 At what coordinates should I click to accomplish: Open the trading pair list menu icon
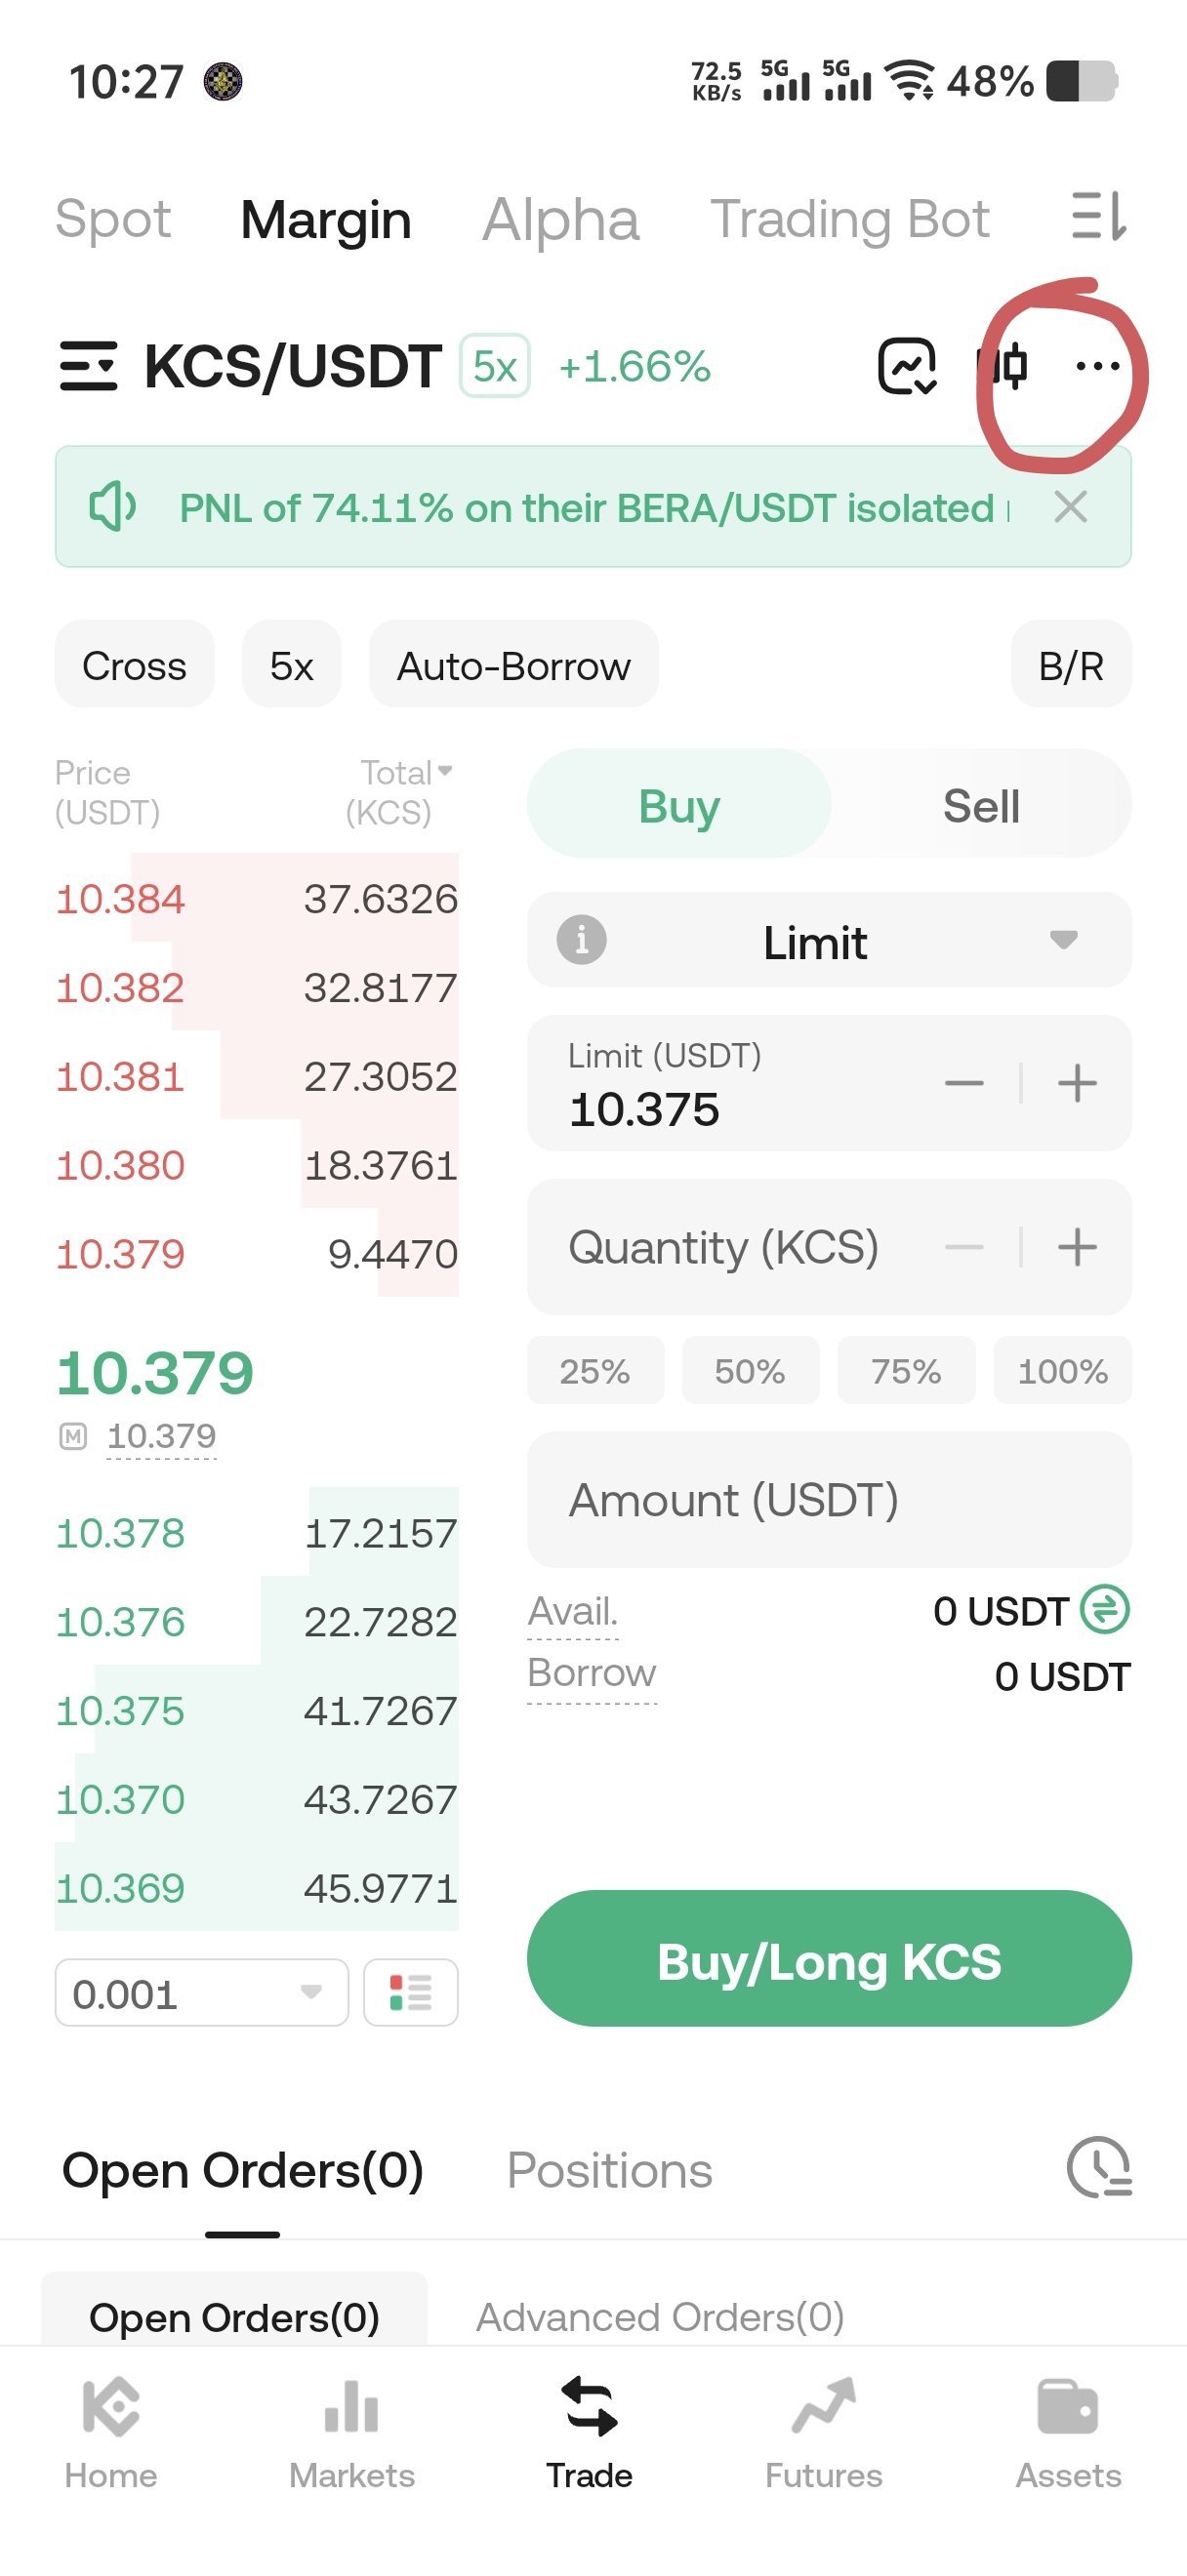click(x=88, y=366)
